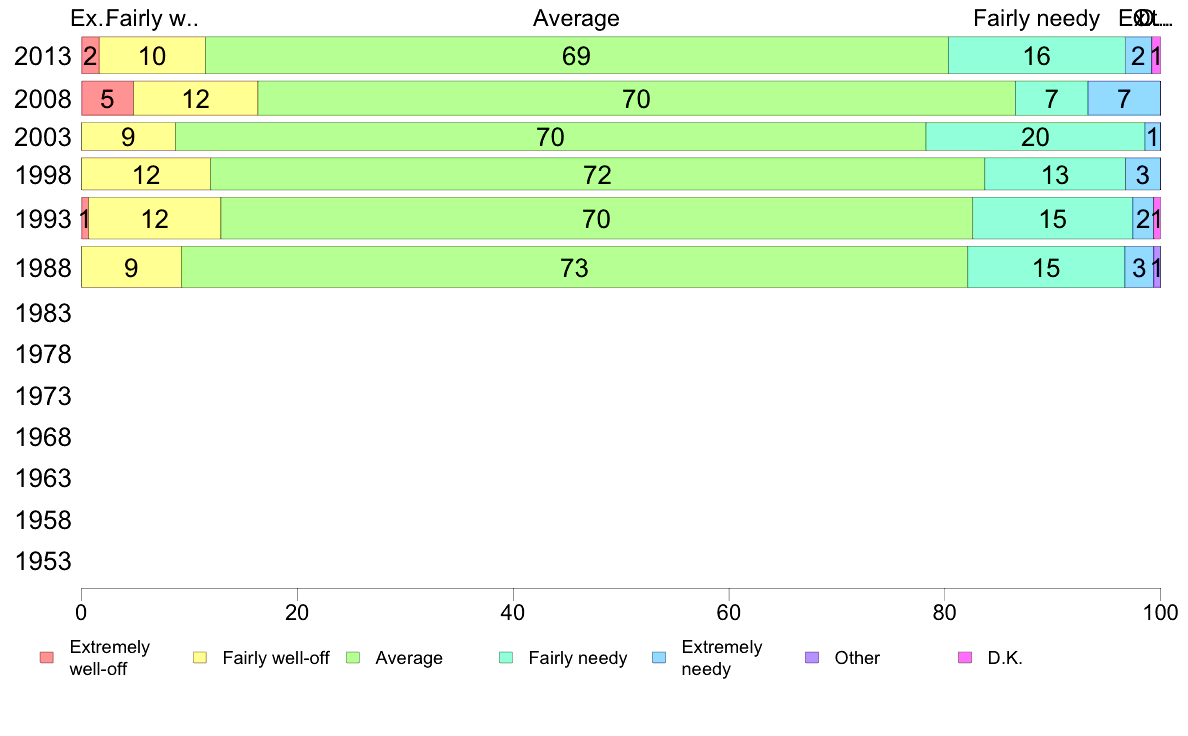The image size is (1188, 736).
Task: Click the 2013 year axis label
Action: click(x=43, y=55)
